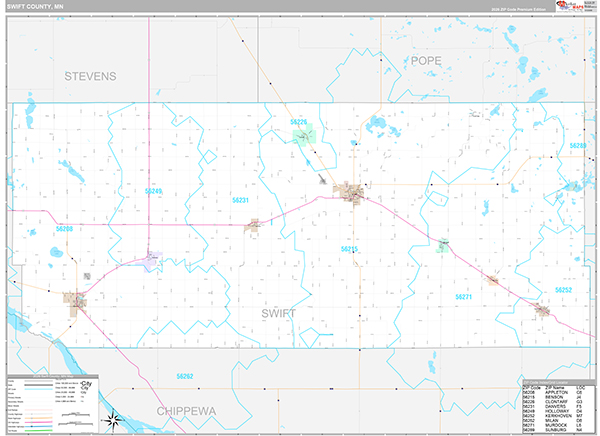Click the Murdock town area on southeast highway
600x436 pixels.
click(493, 280)
